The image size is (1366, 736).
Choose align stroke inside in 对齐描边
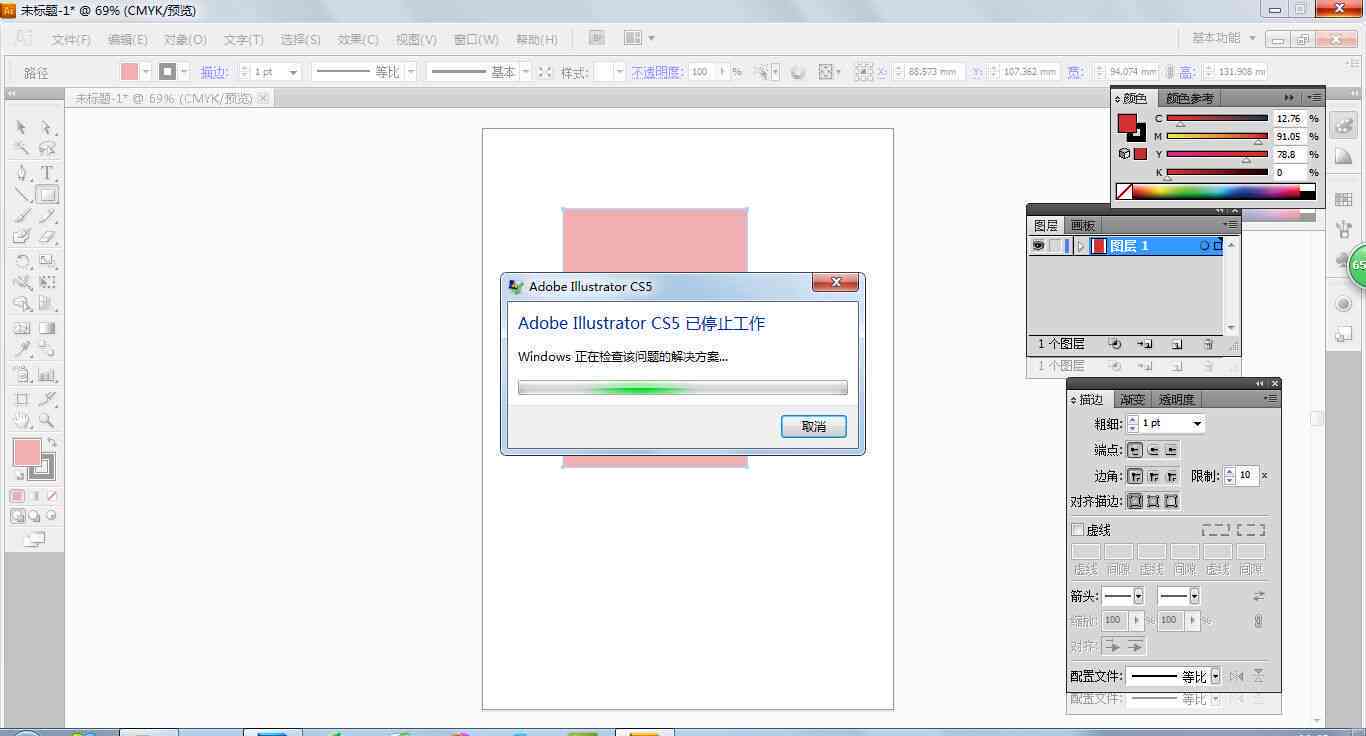[x=1153, y=501]
